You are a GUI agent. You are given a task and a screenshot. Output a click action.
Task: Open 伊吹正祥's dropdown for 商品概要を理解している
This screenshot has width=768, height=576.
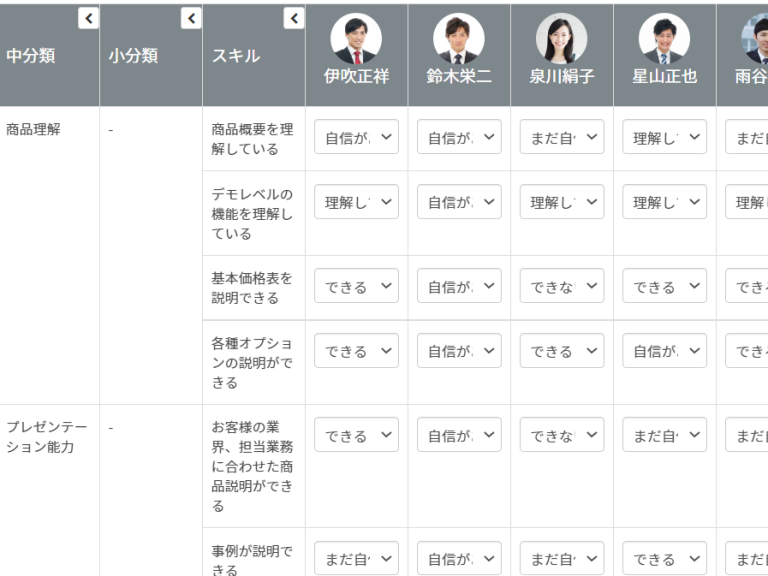(356, 138)
